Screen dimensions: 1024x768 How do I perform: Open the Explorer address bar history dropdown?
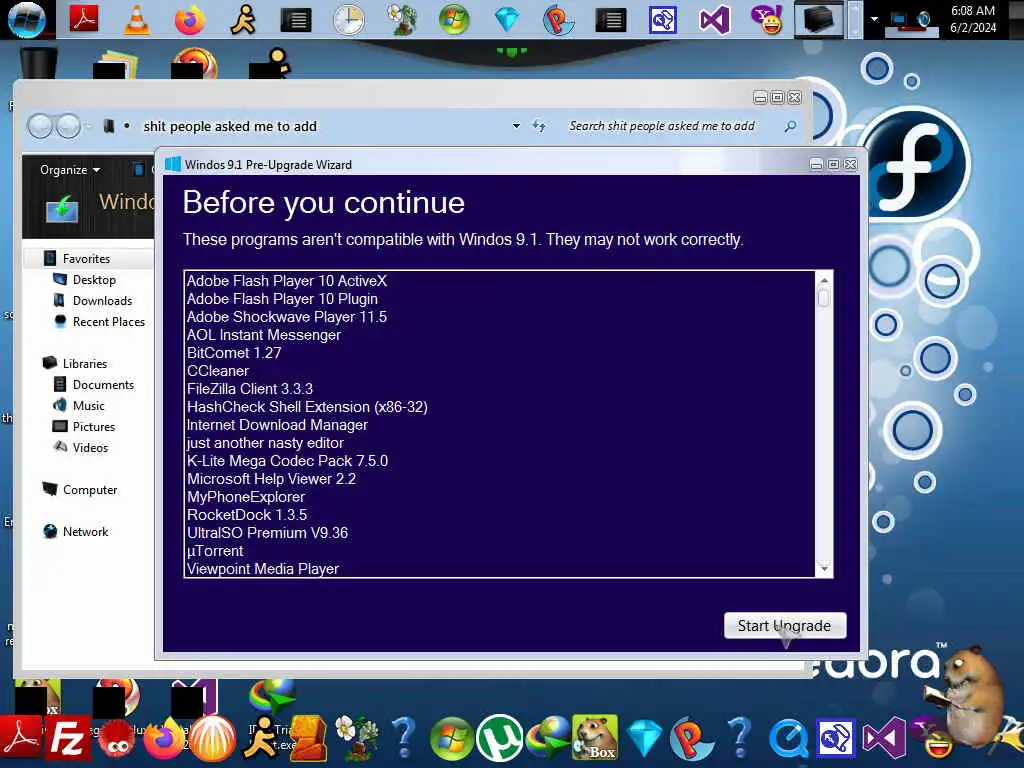[517, 126]
